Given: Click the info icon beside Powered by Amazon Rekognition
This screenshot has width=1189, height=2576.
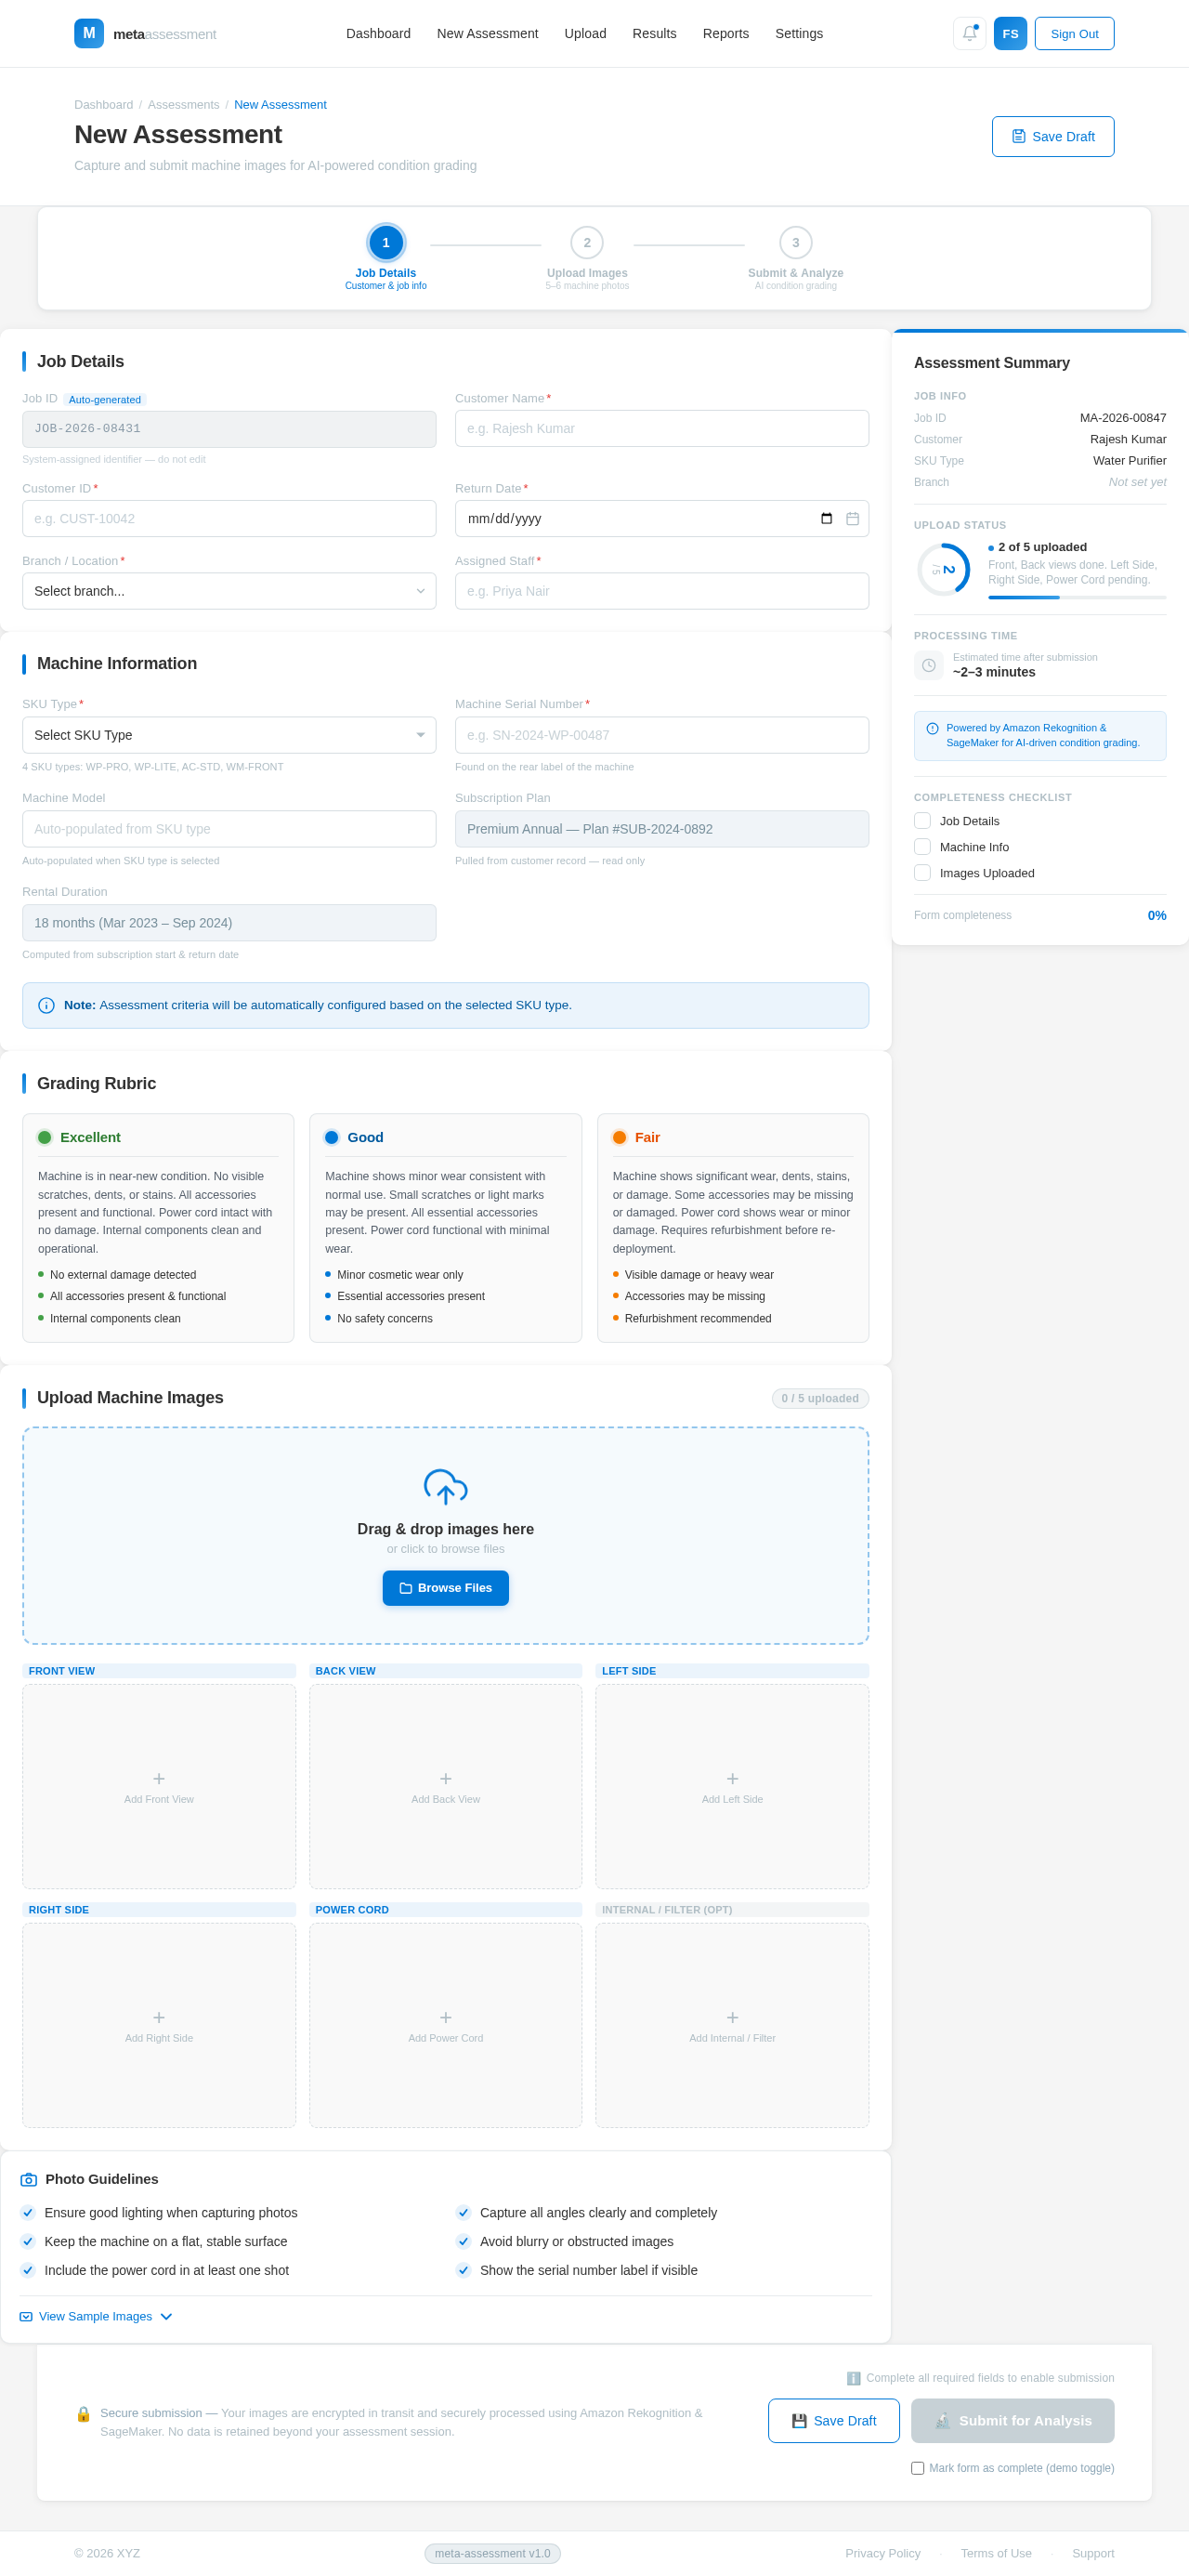Looking at the screenshot, I should [932, 728].
